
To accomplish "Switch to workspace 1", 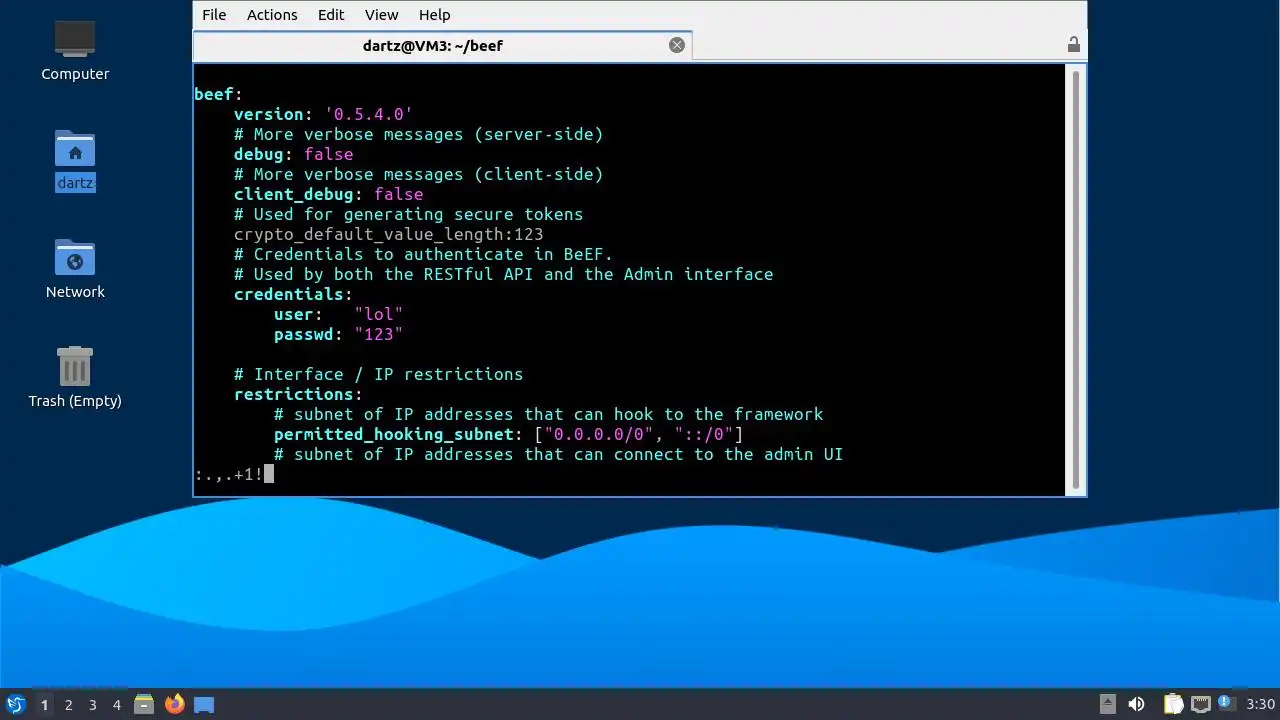I will click(x=44, y=705).
